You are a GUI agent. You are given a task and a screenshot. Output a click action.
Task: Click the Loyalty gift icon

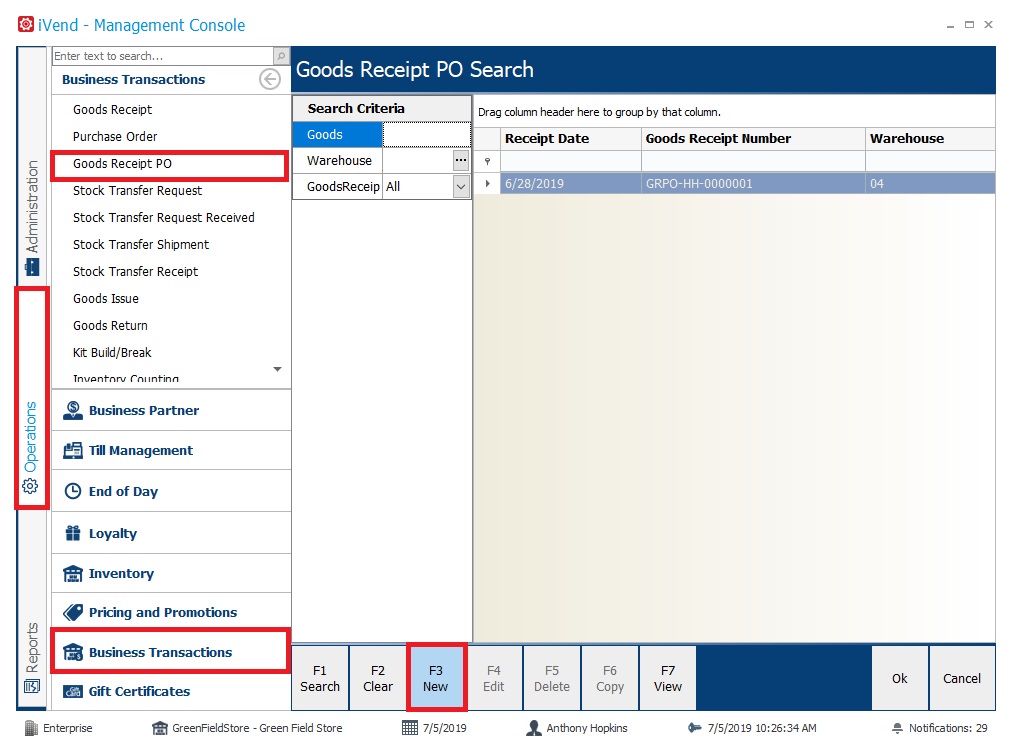click(73, 533)
